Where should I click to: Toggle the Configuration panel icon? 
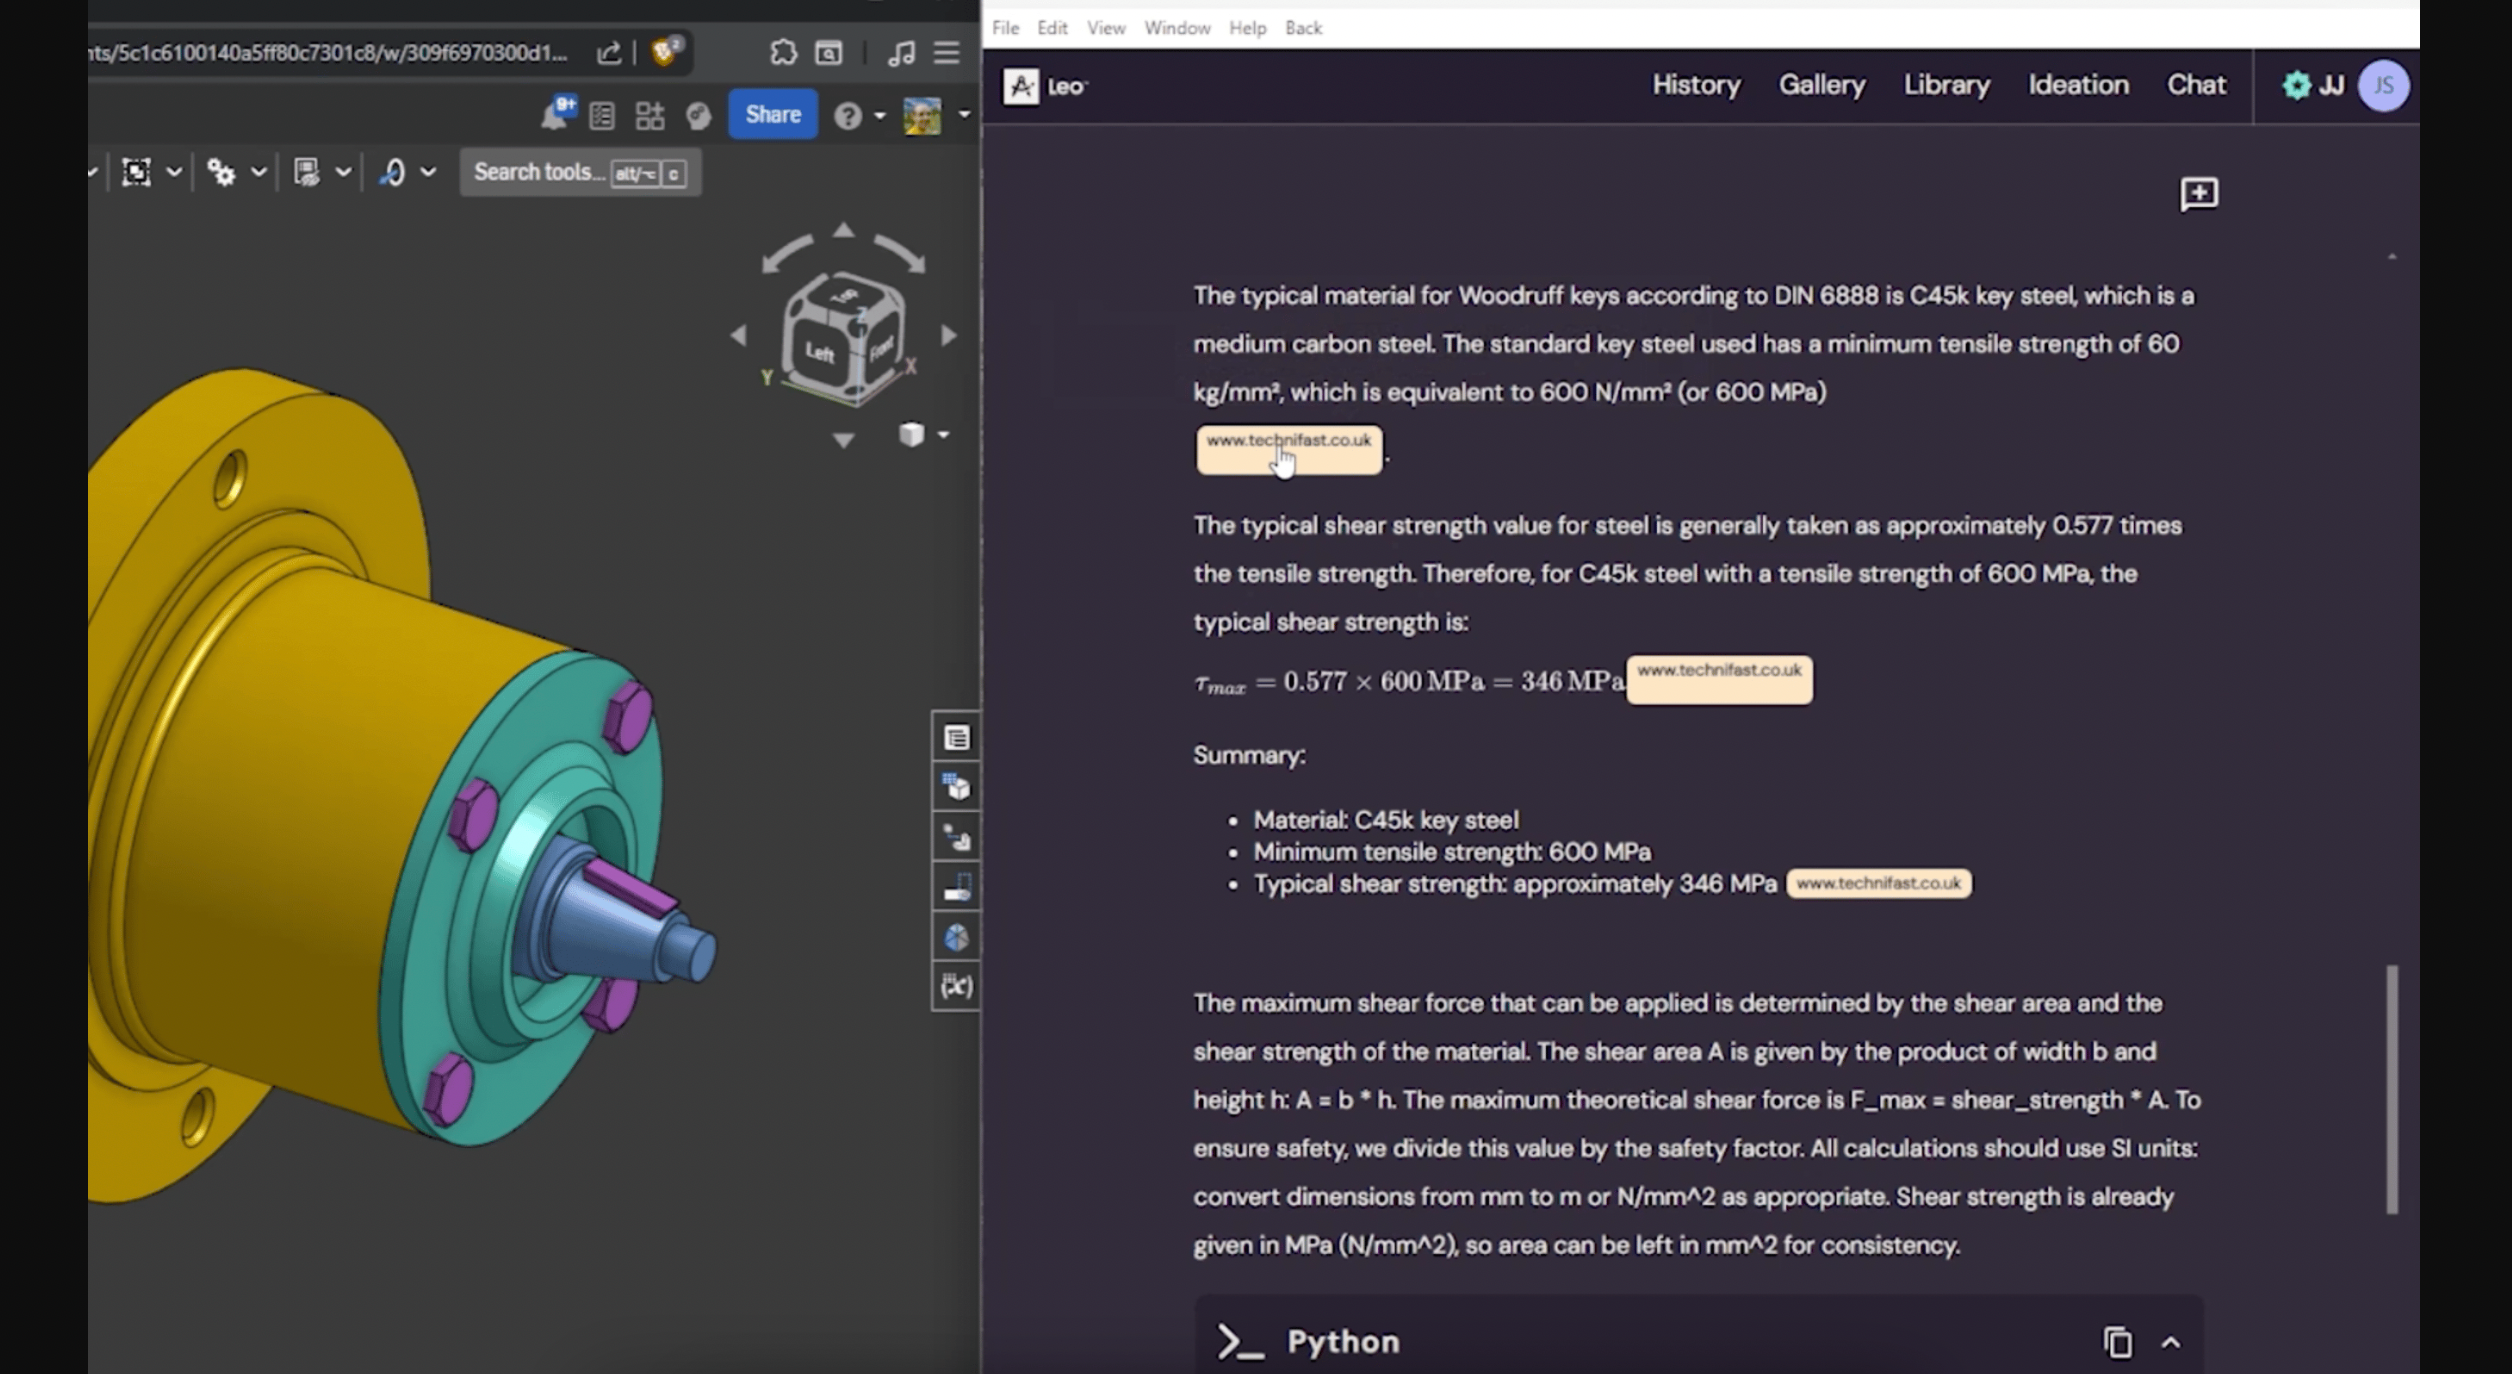(956, 787)
